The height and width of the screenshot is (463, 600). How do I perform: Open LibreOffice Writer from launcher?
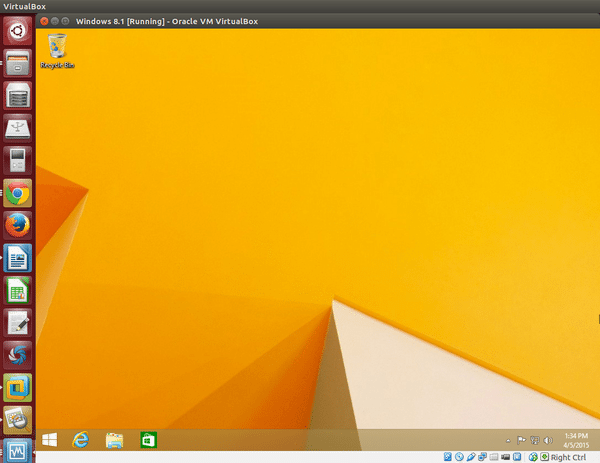coord(17,258)
